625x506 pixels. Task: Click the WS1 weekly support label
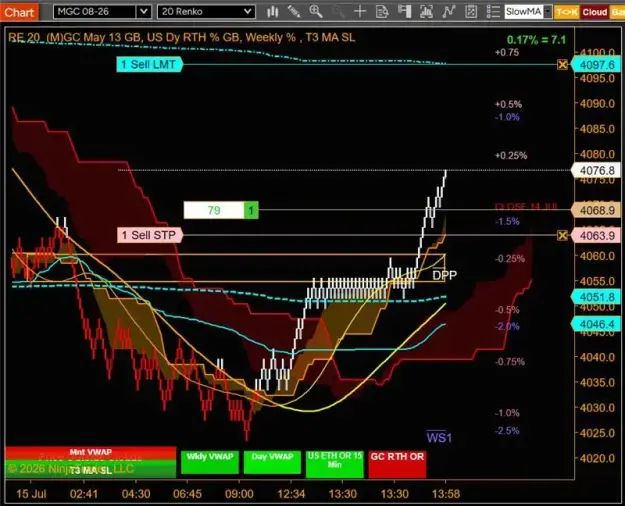[x=439, y=437]
